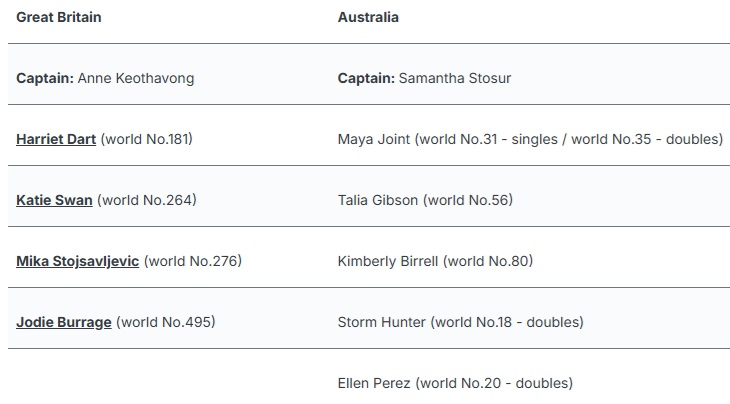730x404 pixels.
Task: Click the Great Britain column header
Action: point(59,17)
